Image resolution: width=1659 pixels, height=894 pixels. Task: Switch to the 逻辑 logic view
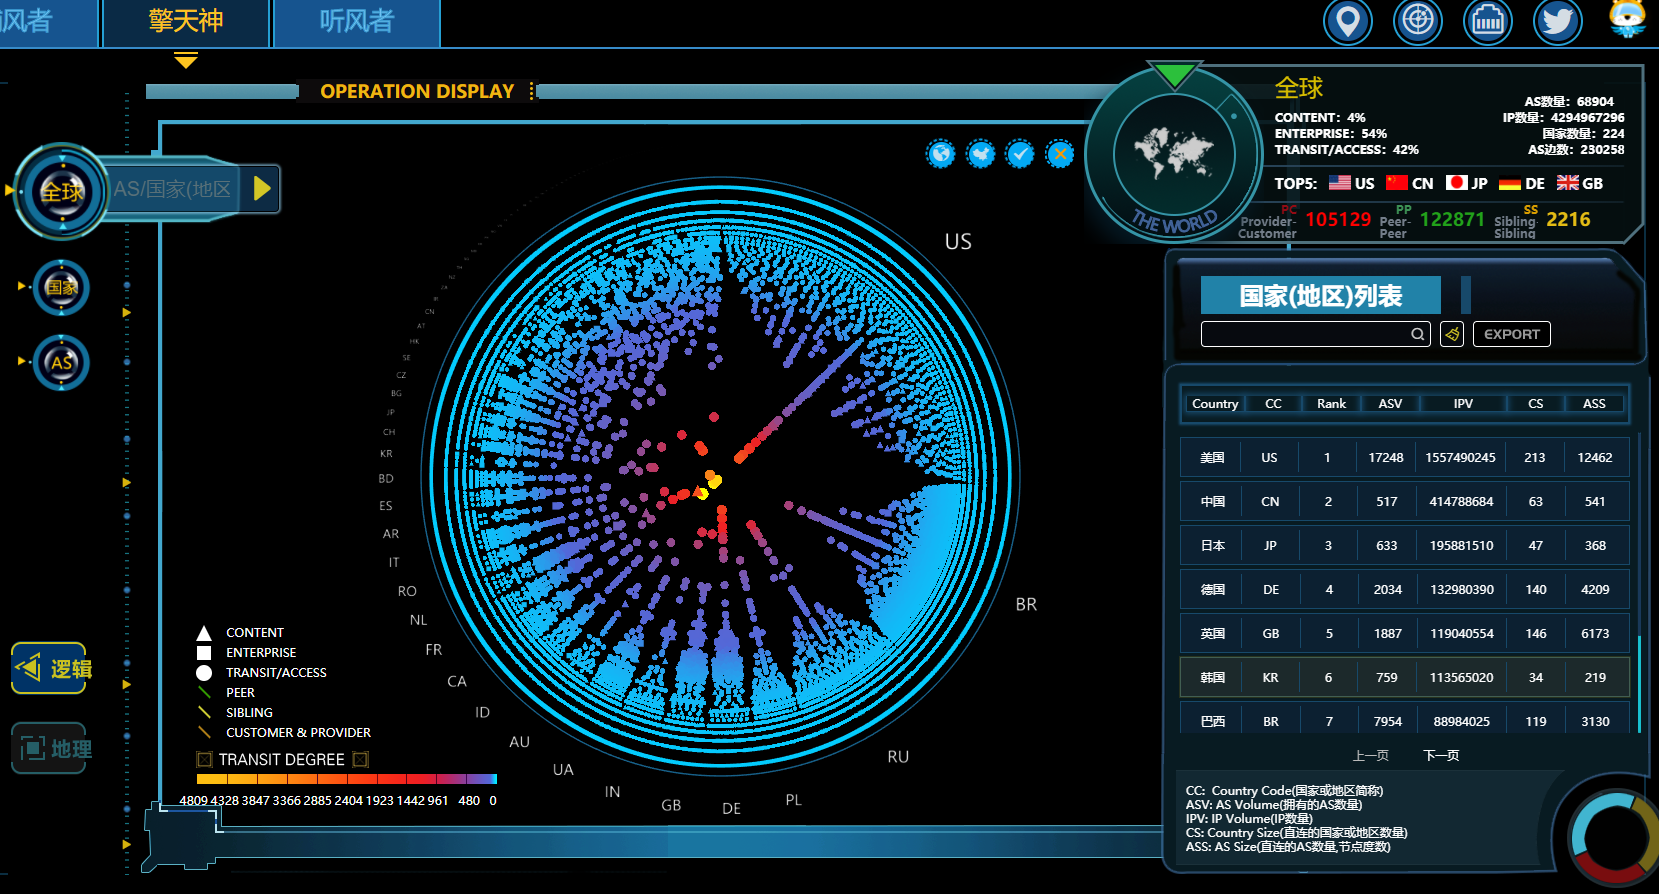coord(49,668)
